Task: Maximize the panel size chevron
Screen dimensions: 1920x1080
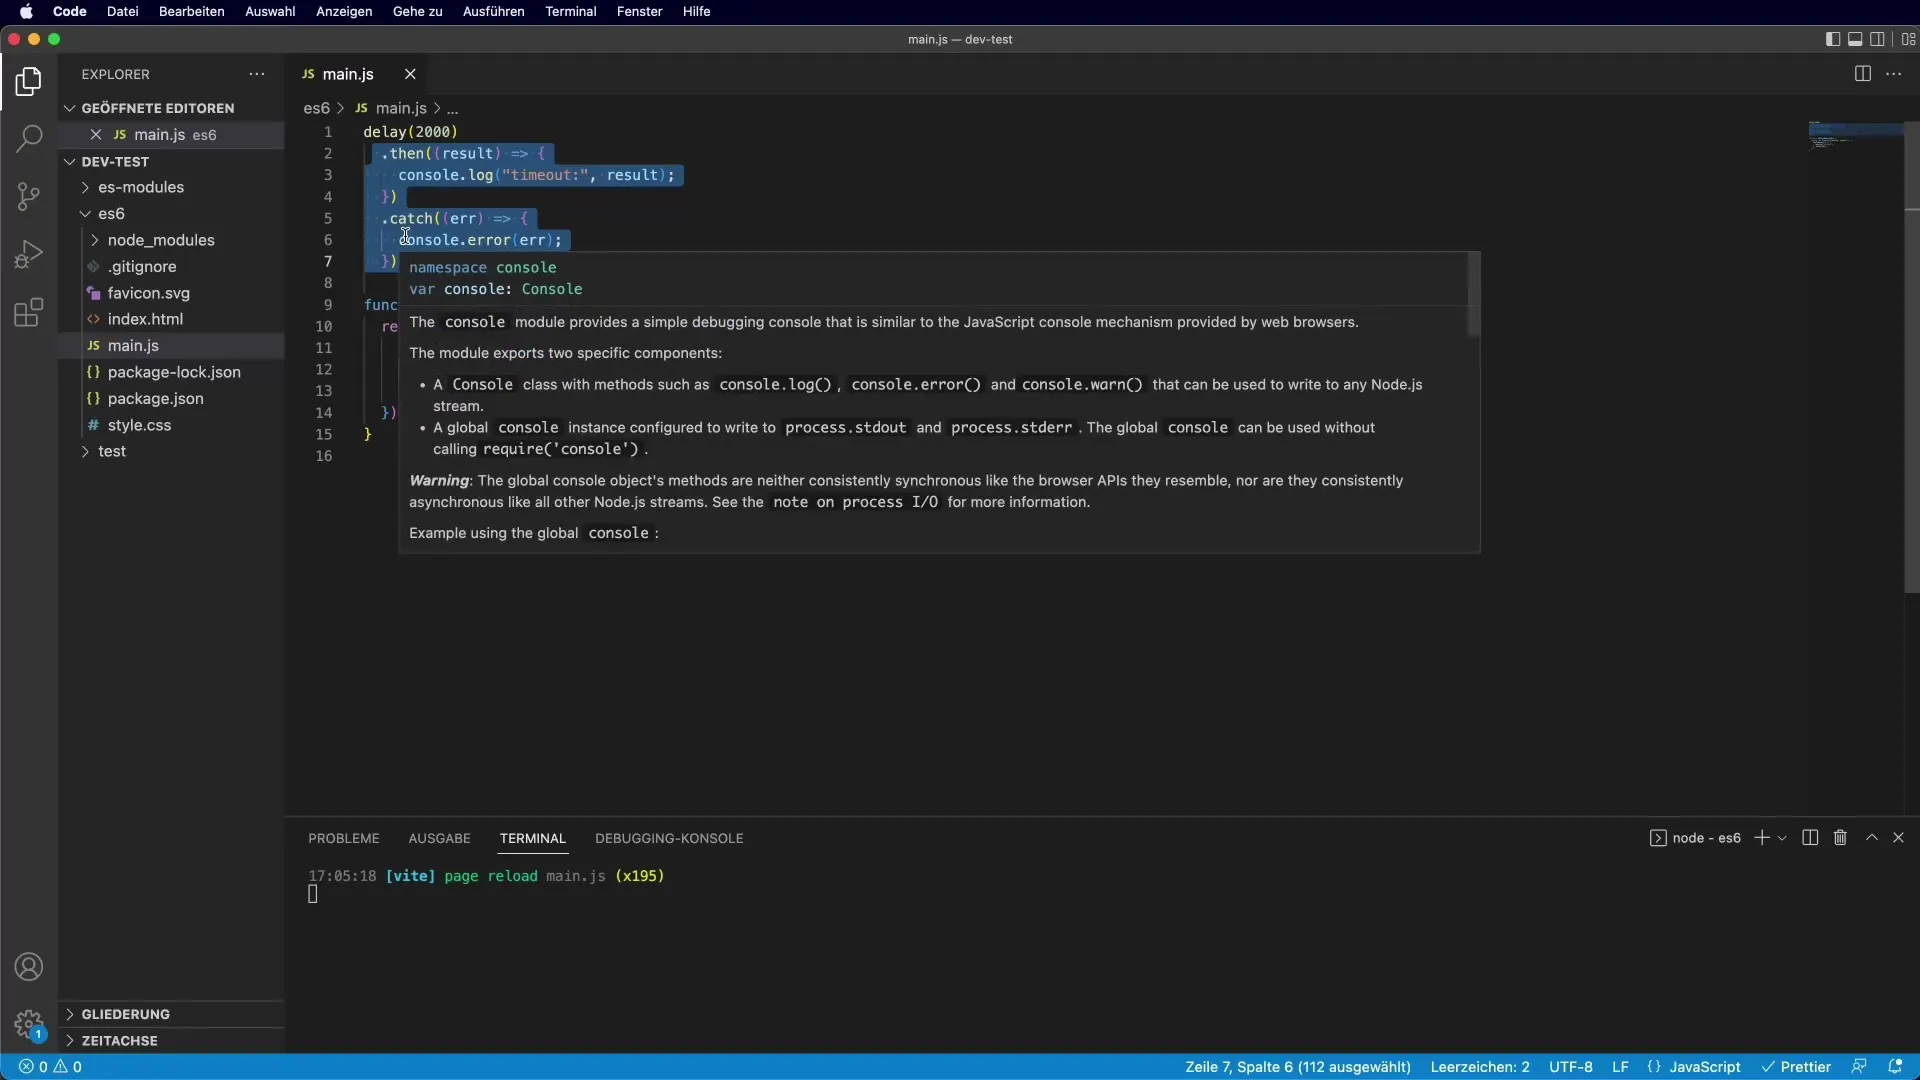Action: (1872, 838)
